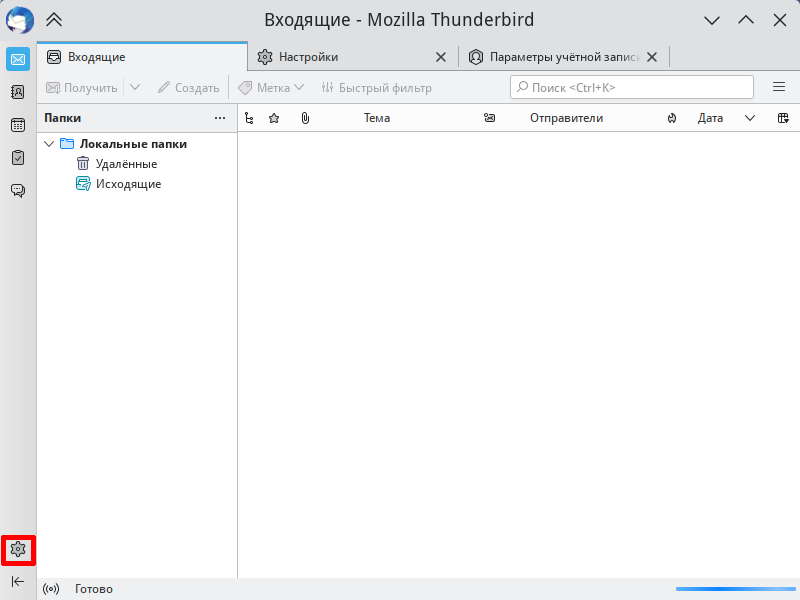Open the Address Book space

(x=18, y=92)
